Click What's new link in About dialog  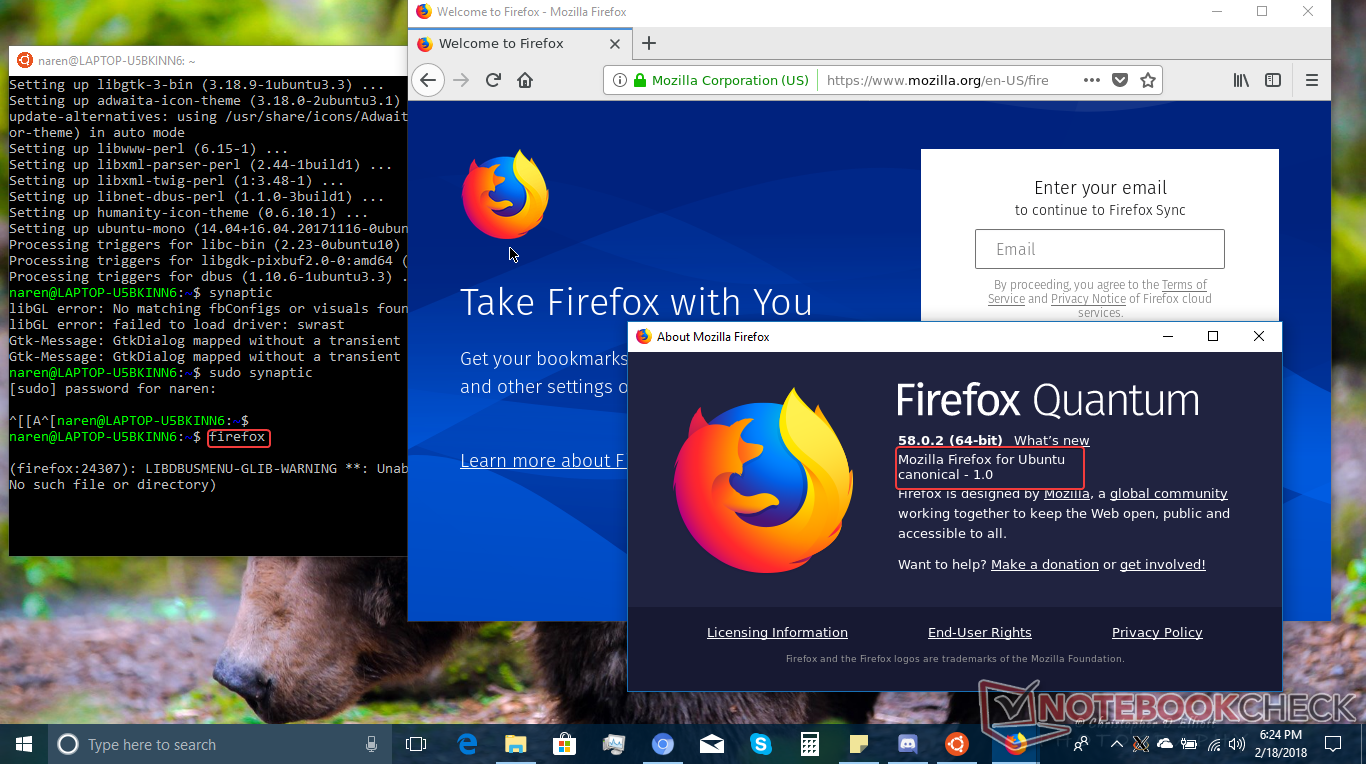(1052, 440)
